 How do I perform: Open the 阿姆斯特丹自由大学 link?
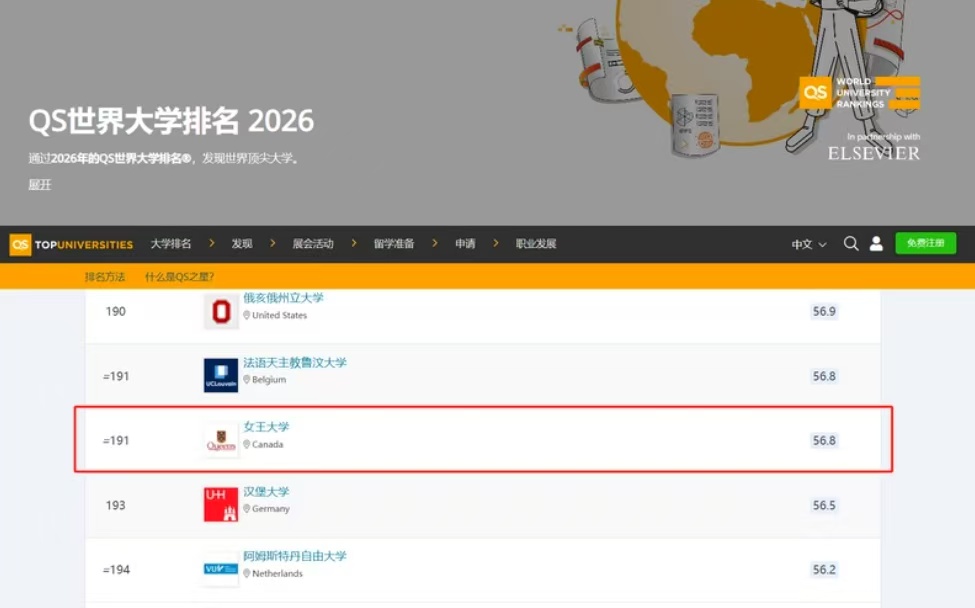coord(295,556)
